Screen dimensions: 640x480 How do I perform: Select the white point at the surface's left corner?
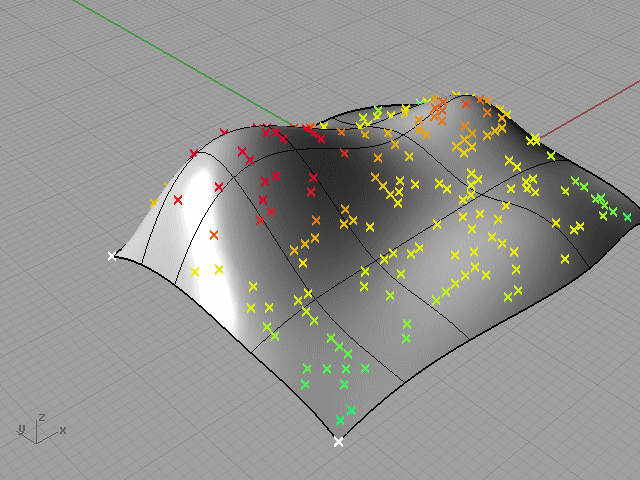point(112,256)
